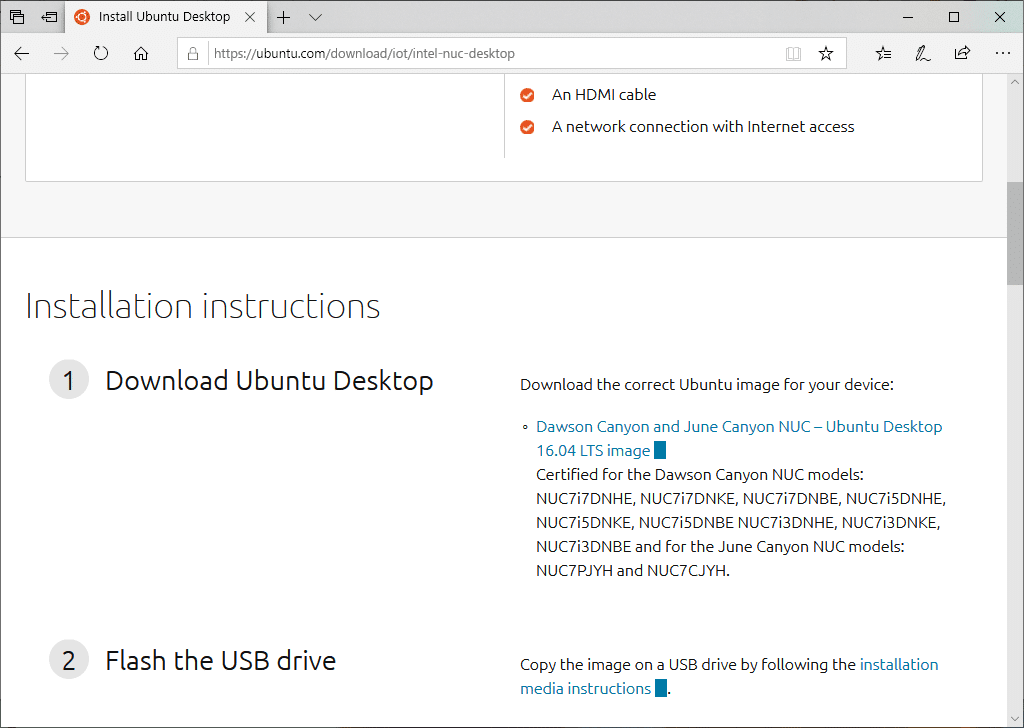Click 'A network connection with Internet access' text

[x=703, y=127]
